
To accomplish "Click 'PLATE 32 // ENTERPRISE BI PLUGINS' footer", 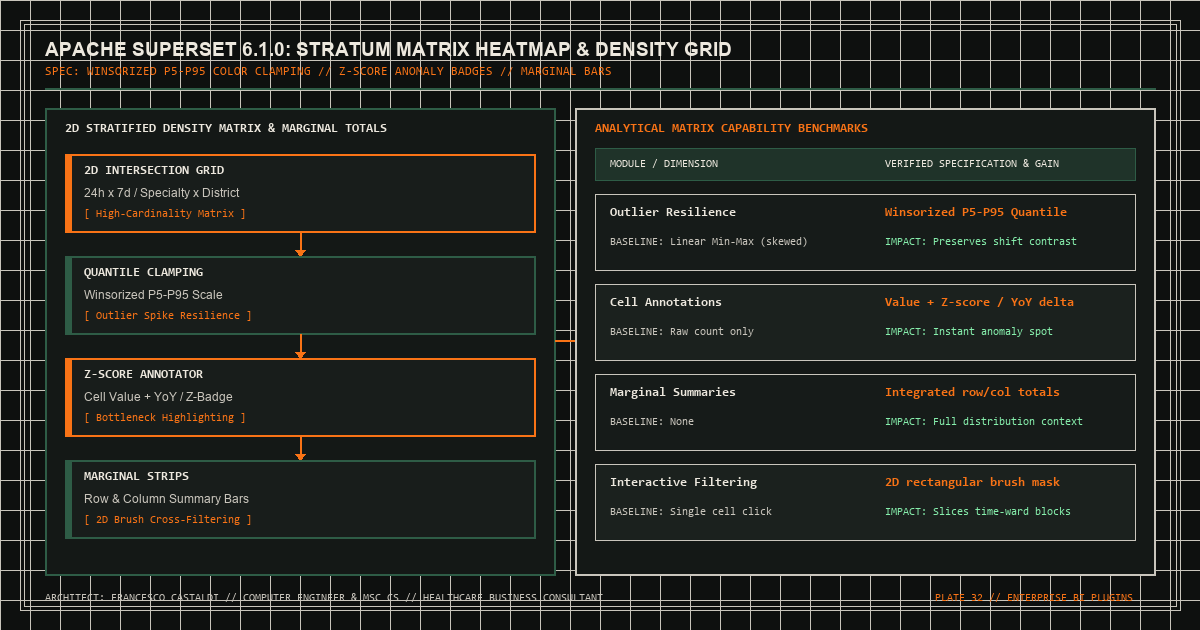I will 1034,598.
